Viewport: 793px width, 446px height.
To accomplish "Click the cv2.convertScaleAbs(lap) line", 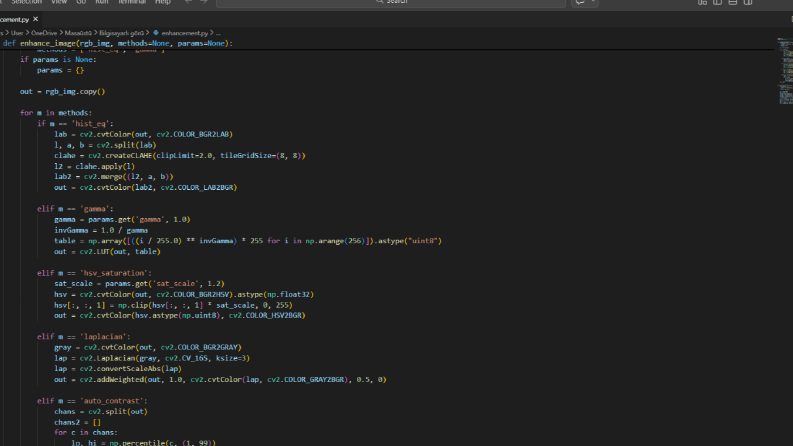I will point(118,369).
